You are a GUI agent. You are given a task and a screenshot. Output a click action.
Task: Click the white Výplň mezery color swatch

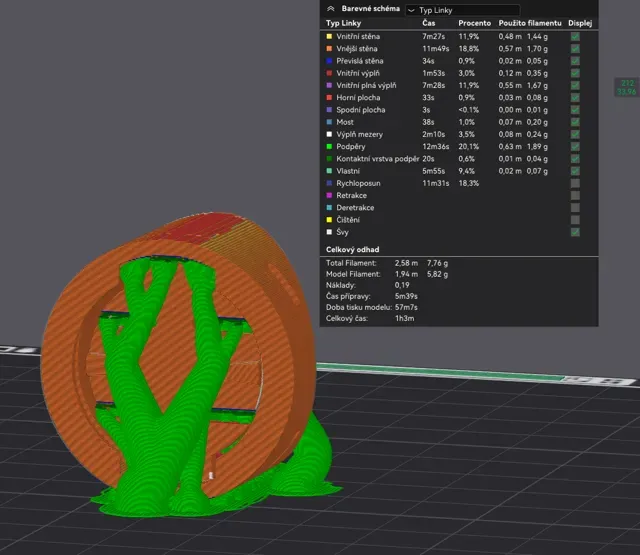pyautogui.click(x=329, y=134)
